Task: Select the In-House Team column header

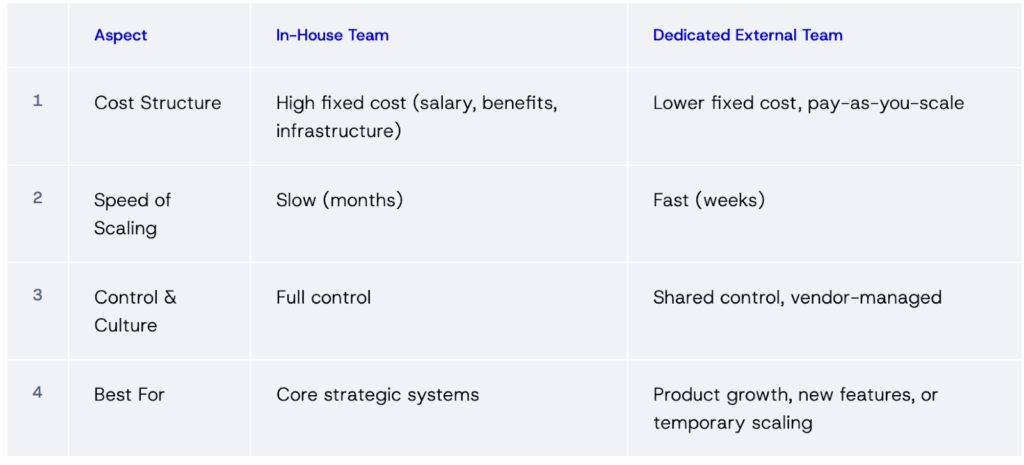Action: tap(332, 35)
